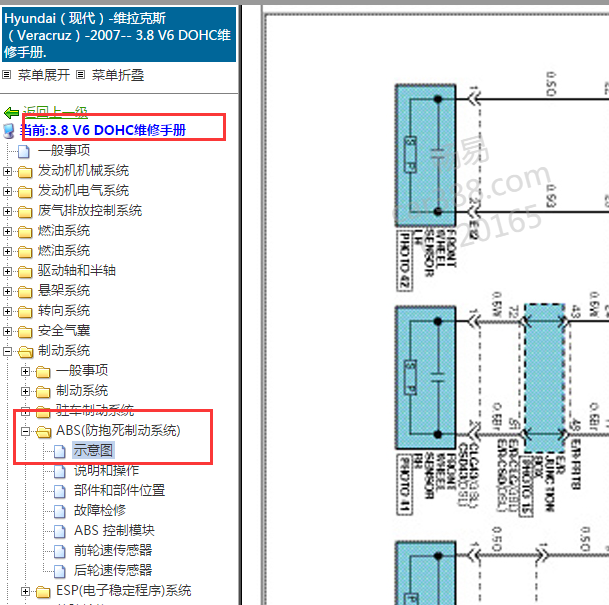Click the 前轮速传感器 page icon
The width and height of the screenshot is (609, 605).
[60, 551]
